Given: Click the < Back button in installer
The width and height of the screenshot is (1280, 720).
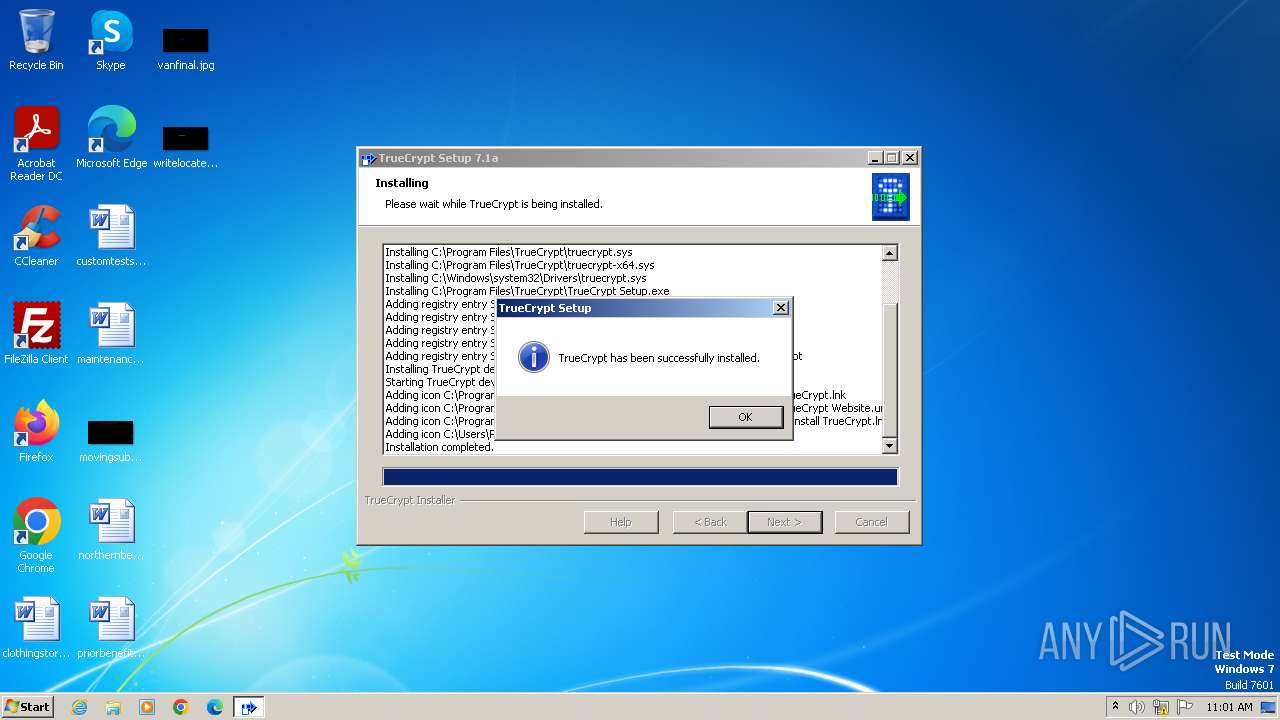Looking at the screenshot, I should tap(711, 522).
